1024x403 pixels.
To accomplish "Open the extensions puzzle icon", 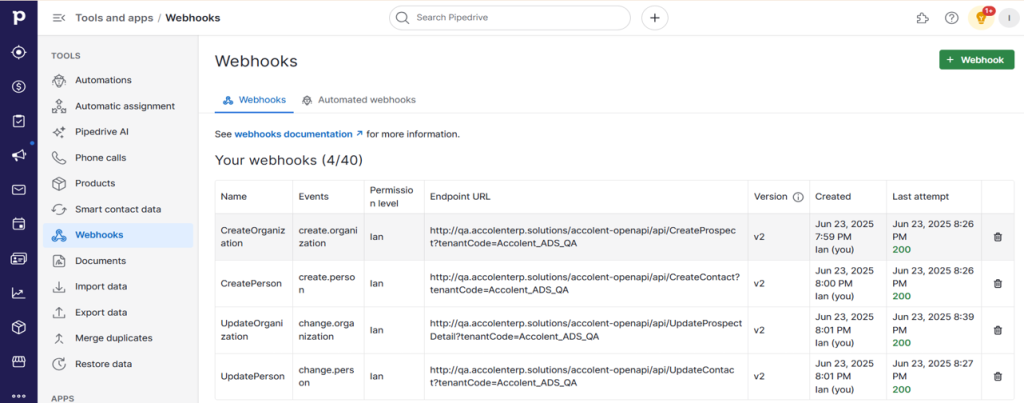I will (x=922, y=18).
